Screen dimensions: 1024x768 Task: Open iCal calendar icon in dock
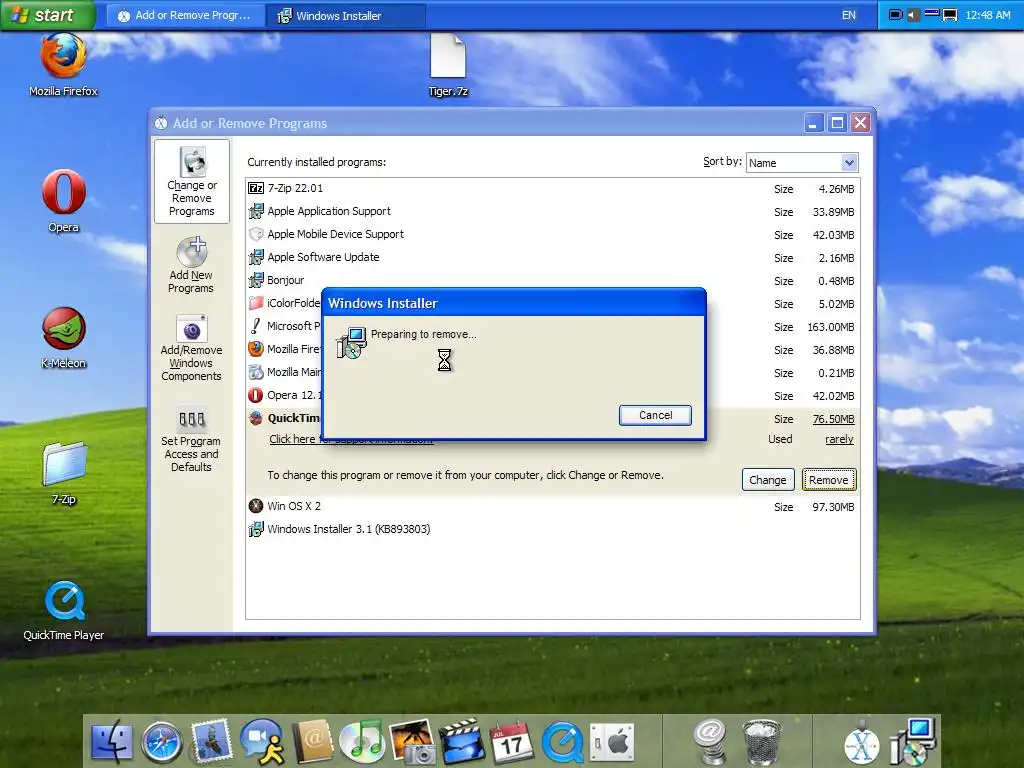pos(512,743)
